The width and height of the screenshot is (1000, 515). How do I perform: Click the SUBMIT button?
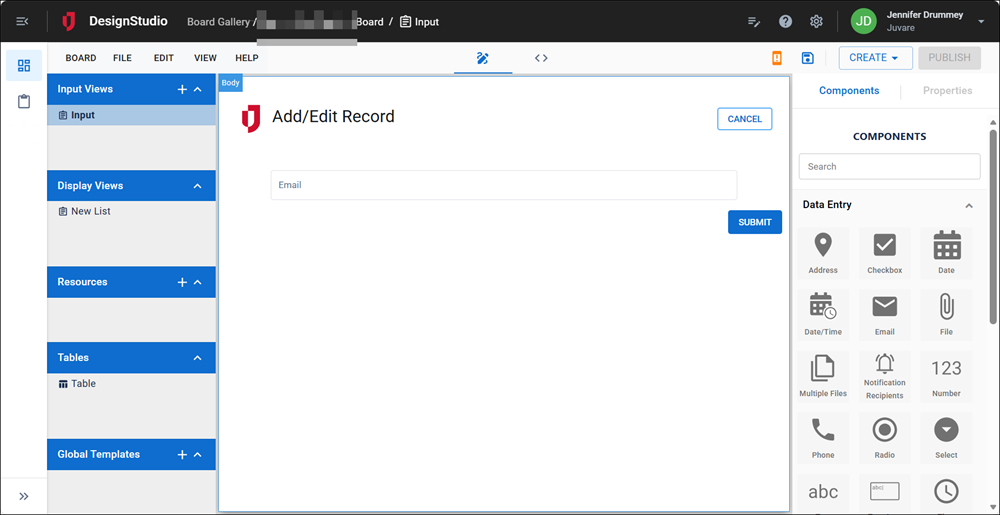(x=755, y=222)
